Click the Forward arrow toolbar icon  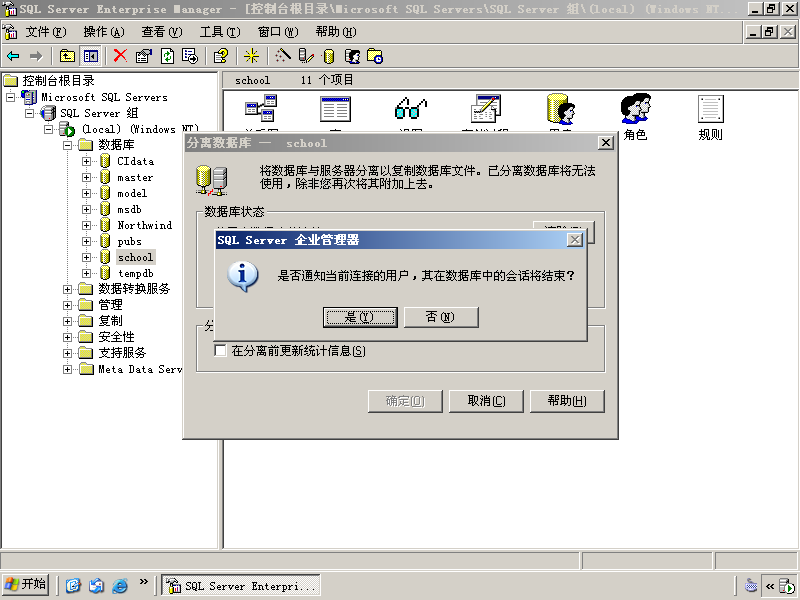click(x=36, y=56)
